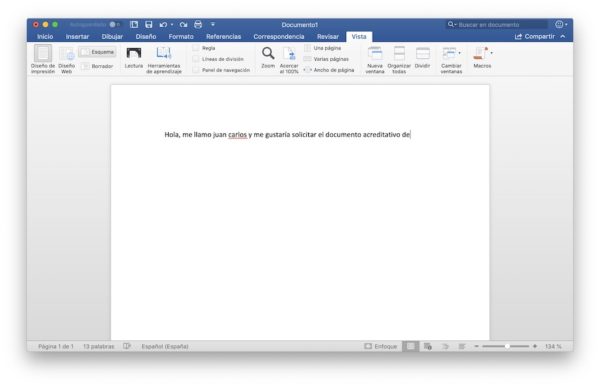This screenshot has width=600, height=387.
Task: Click the Vista tab
Action: pos(359,37)
